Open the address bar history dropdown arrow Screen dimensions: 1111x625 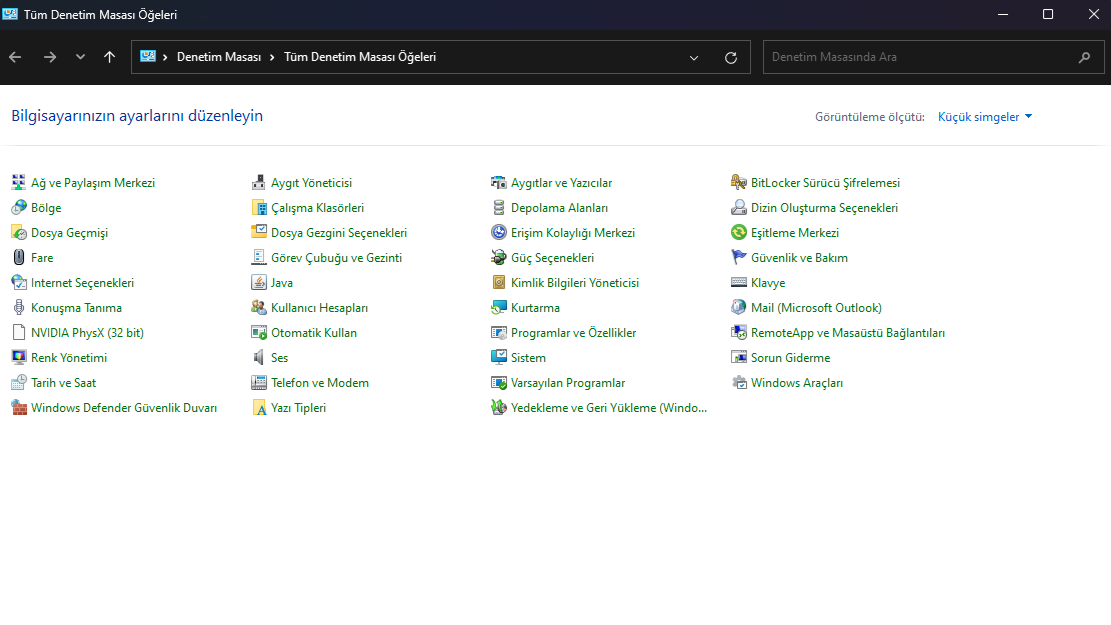pyautogui.click(x=694, y=58)
